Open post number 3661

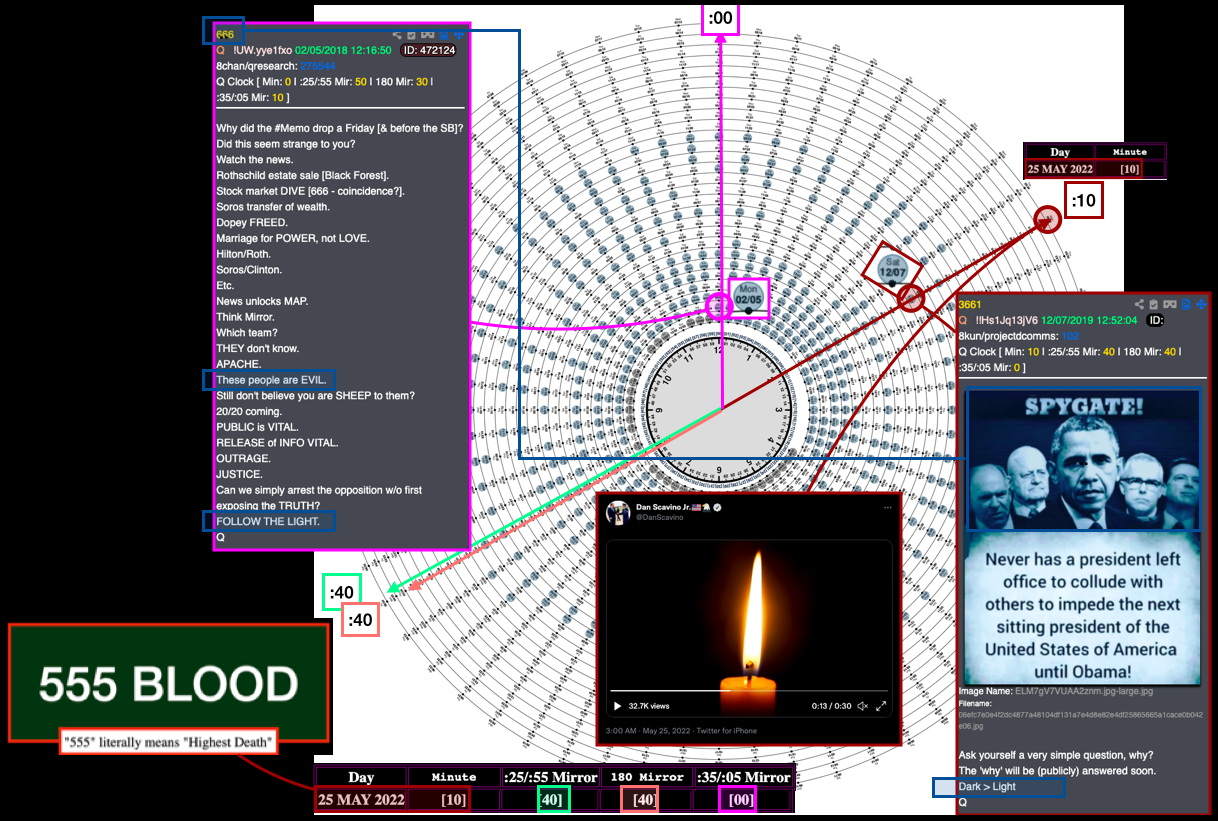click(x=971, y=304)
